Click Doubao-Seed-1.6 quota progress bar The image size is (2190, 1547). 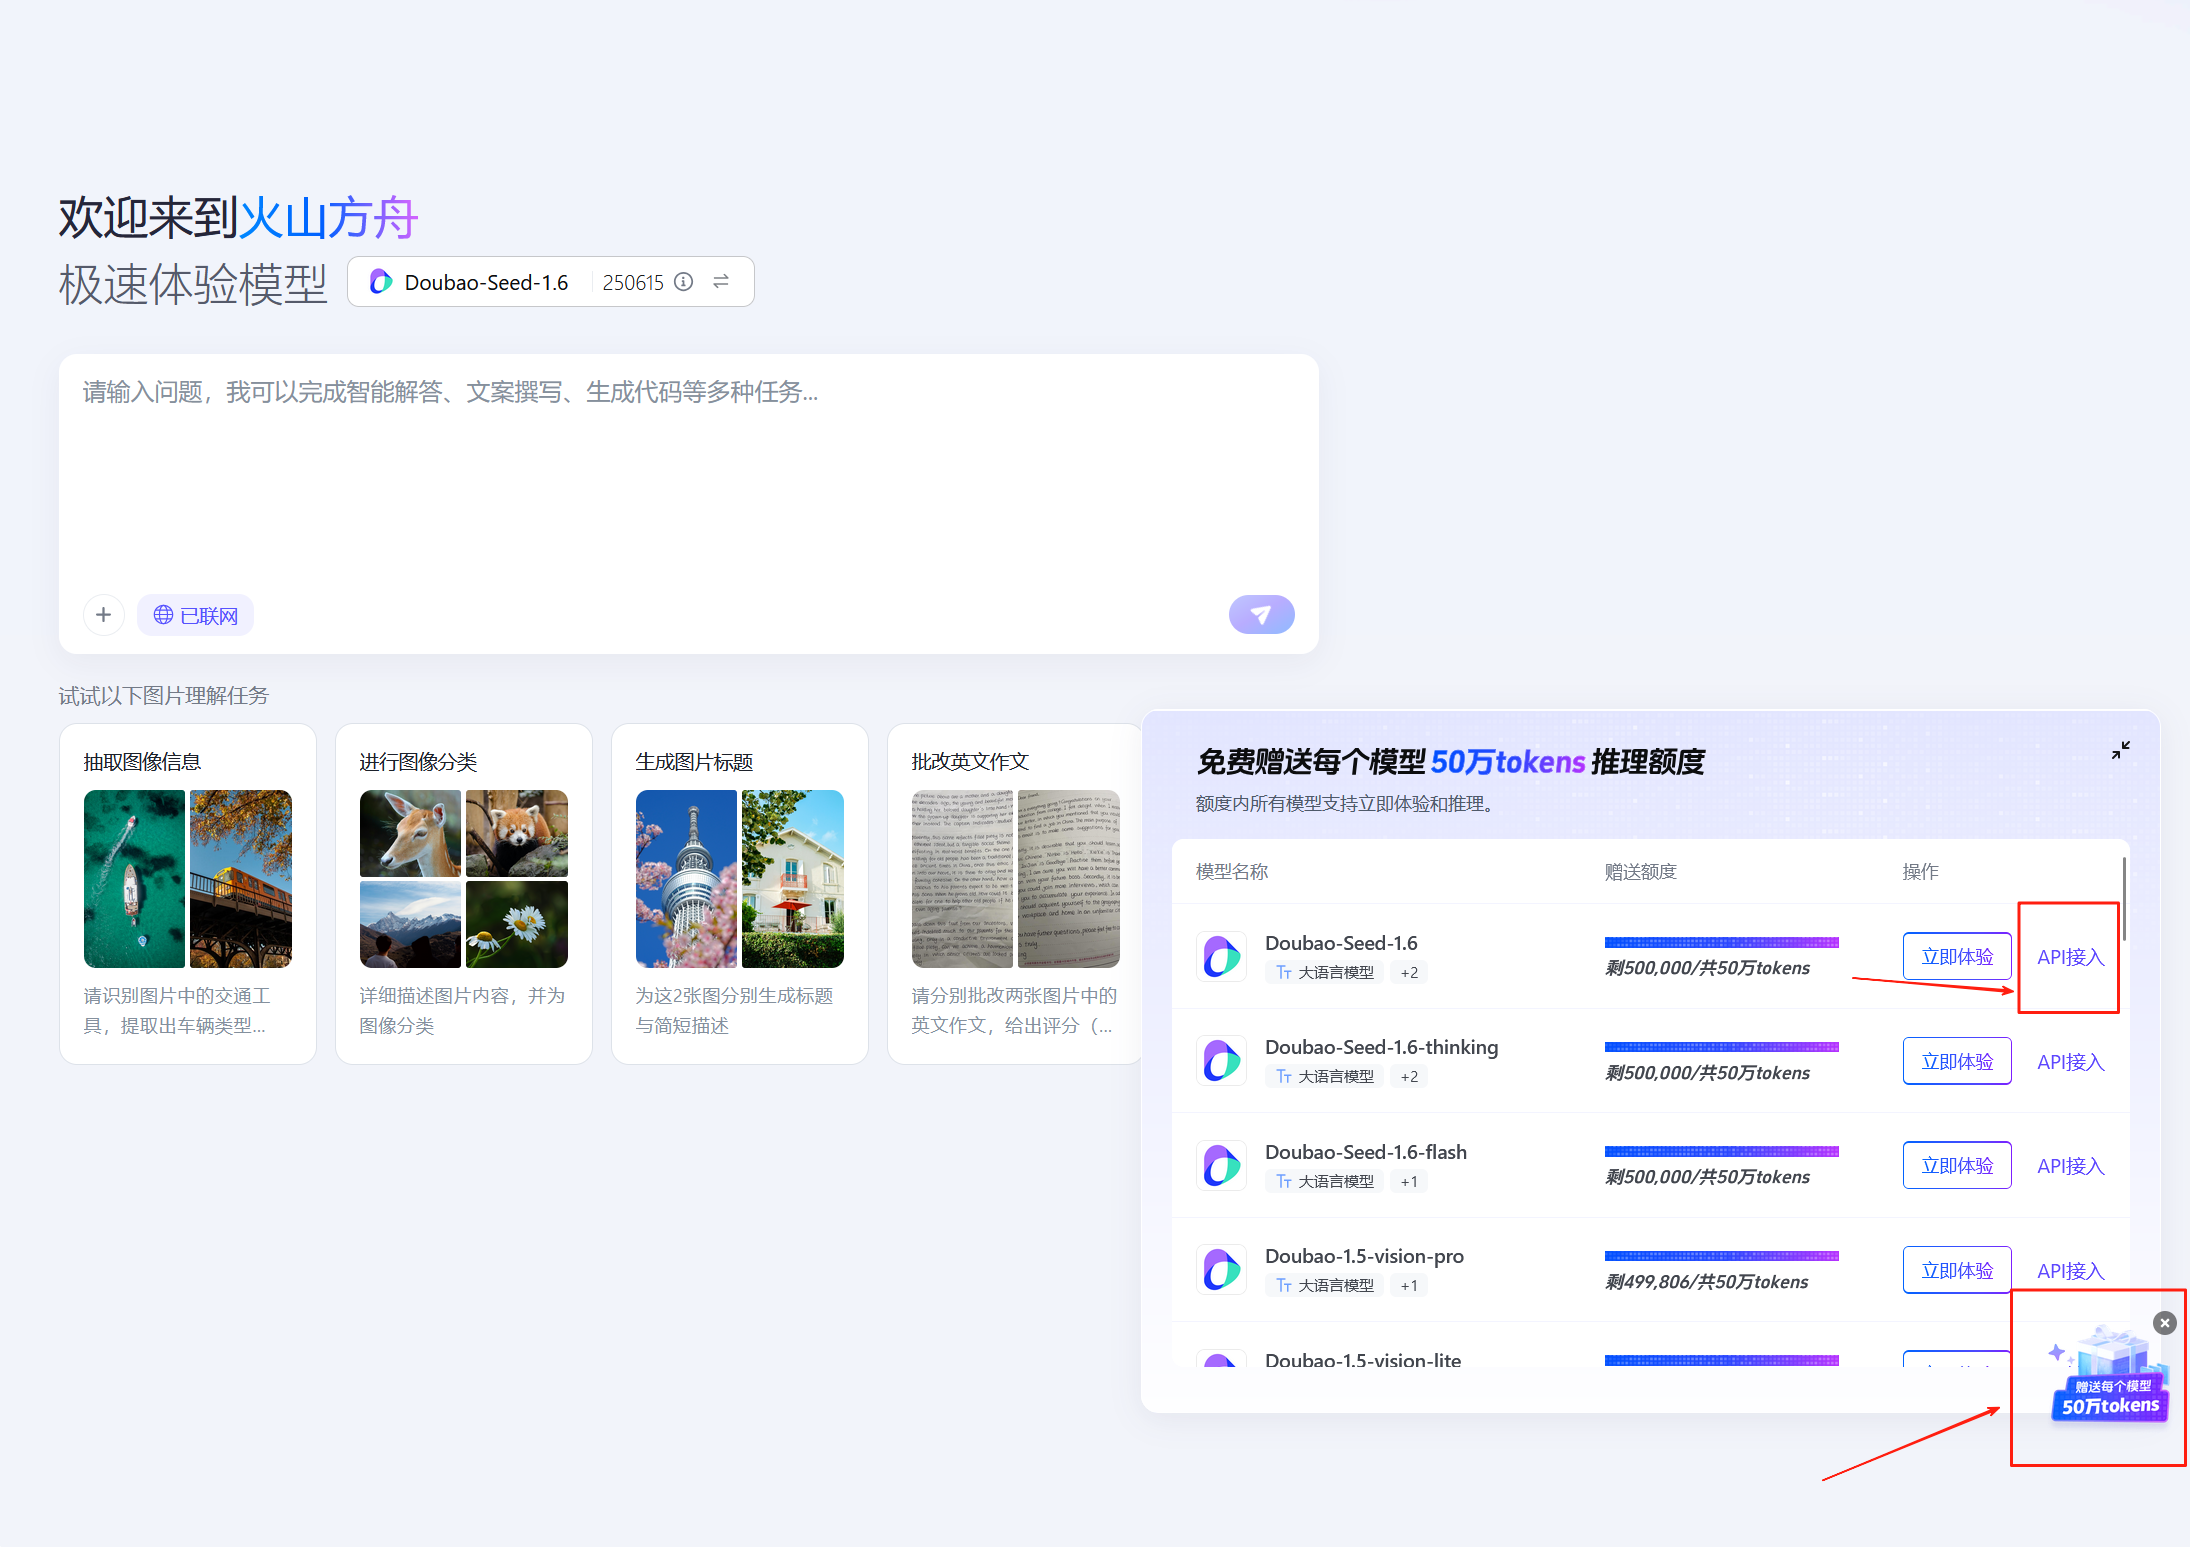(x=1721, y=942)
